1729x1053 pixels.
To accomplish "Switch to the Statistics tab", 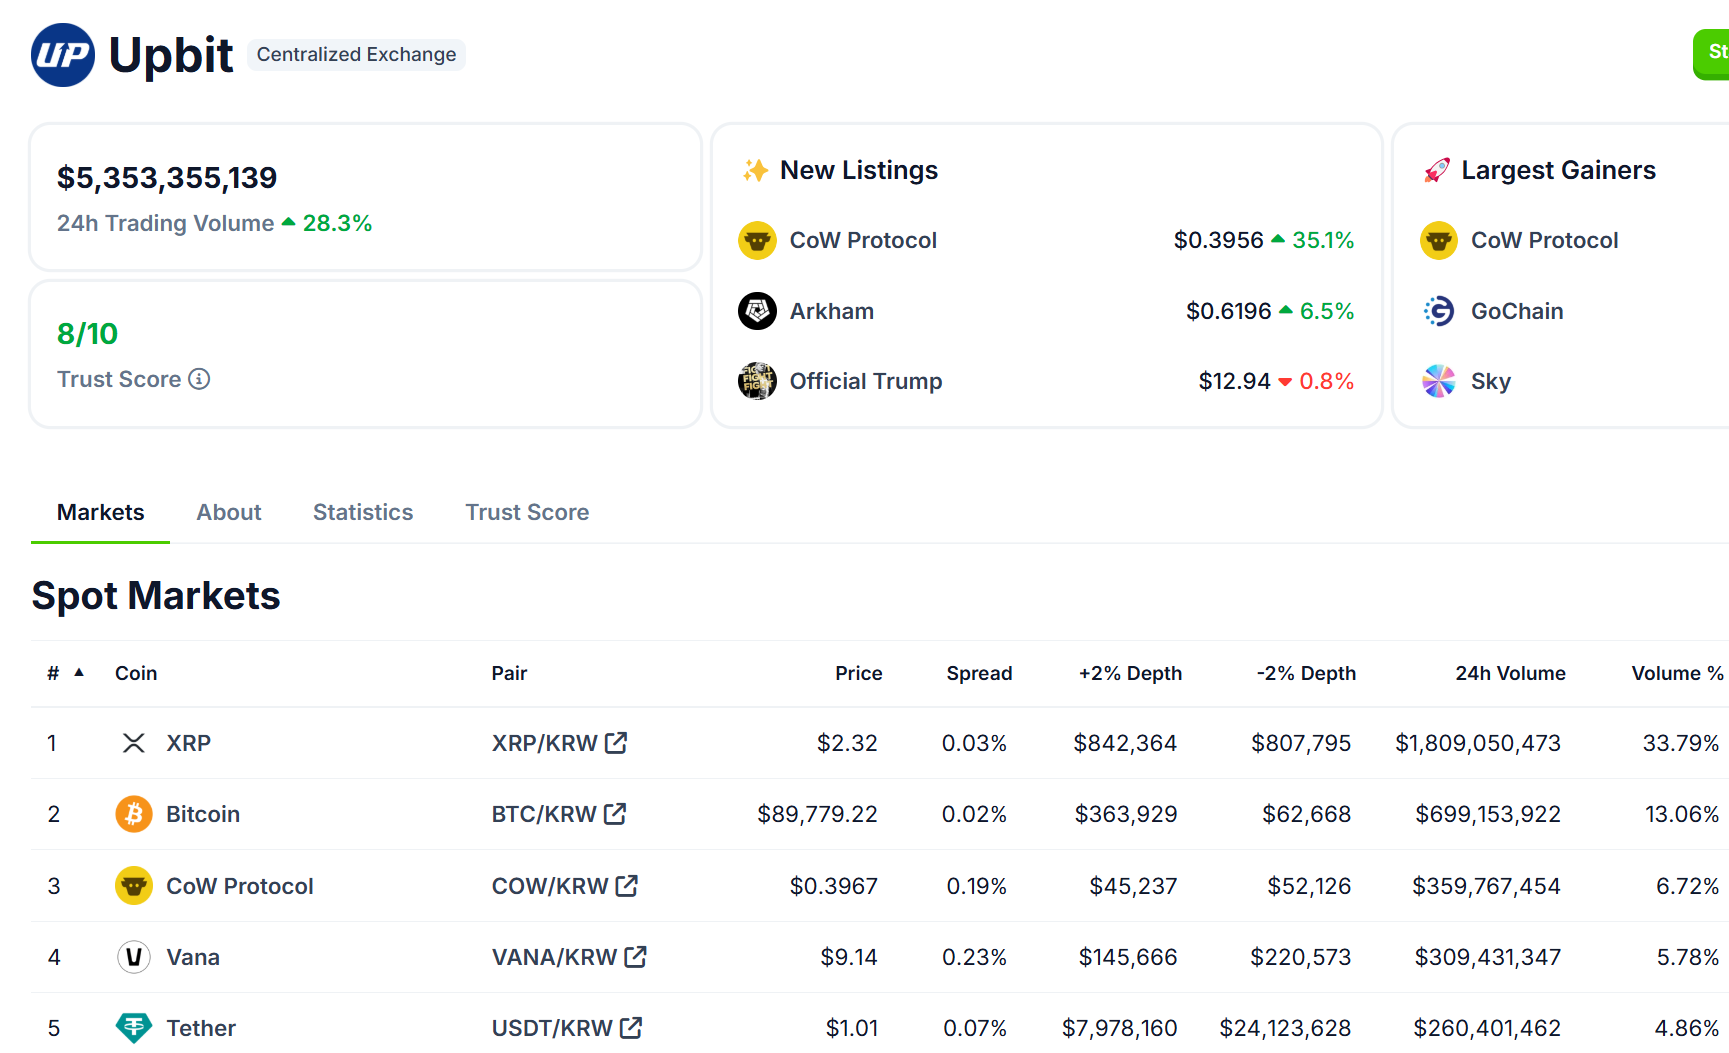I will tap(363, 512).
